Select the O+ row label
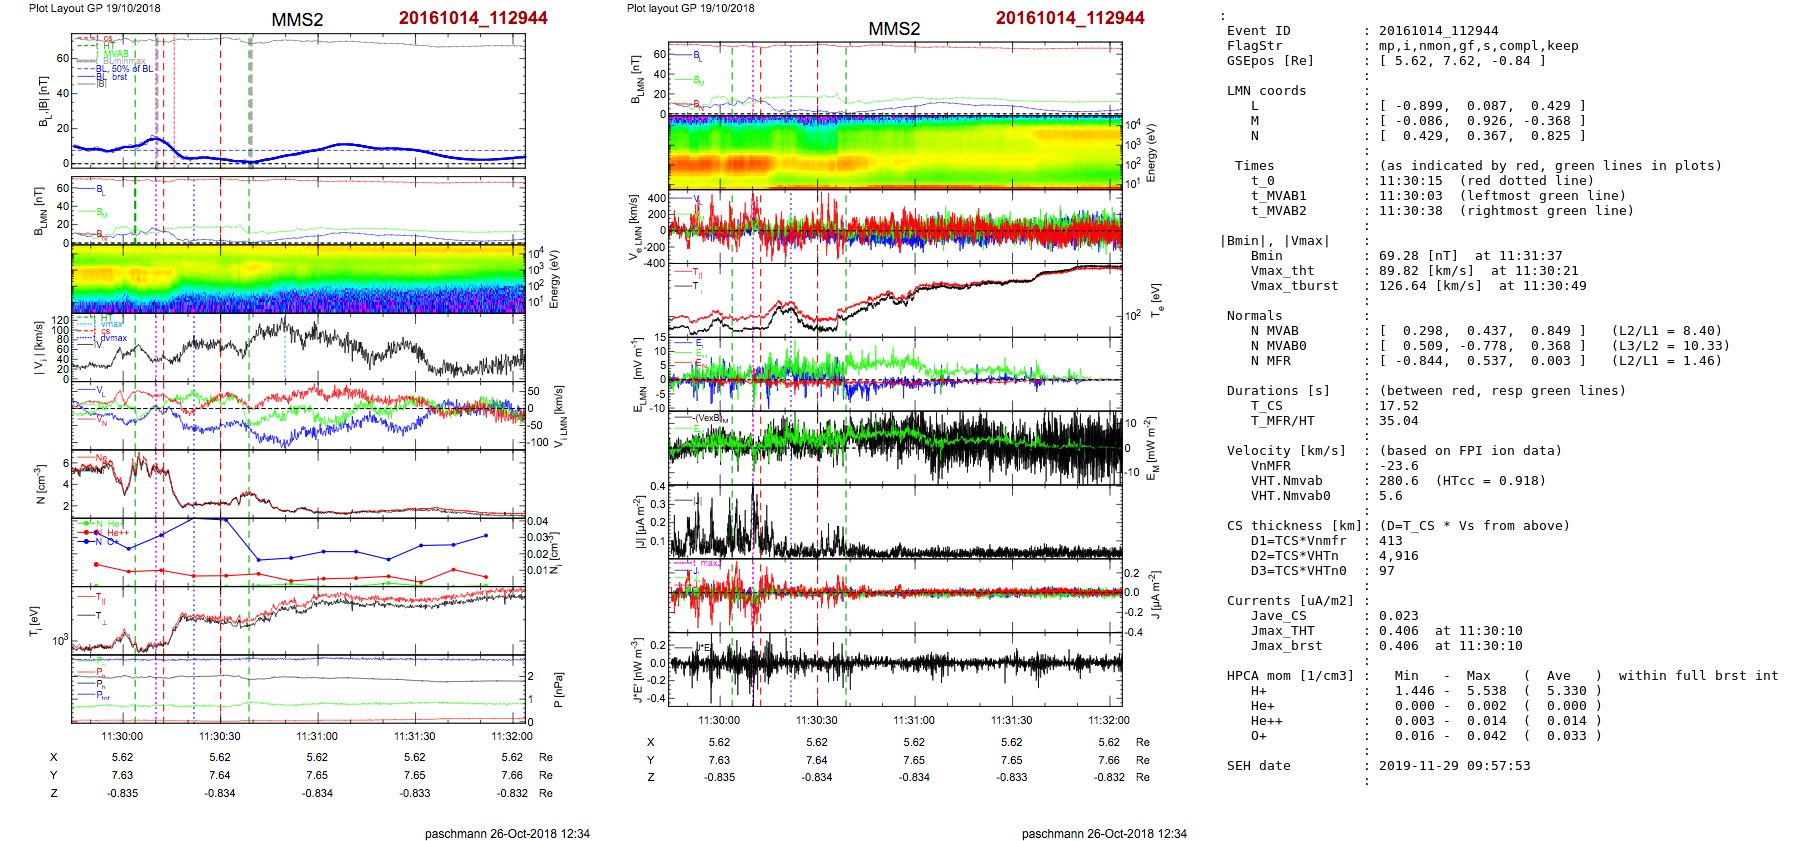This screenshot has height=841, width=1804. coord(1258,736)
